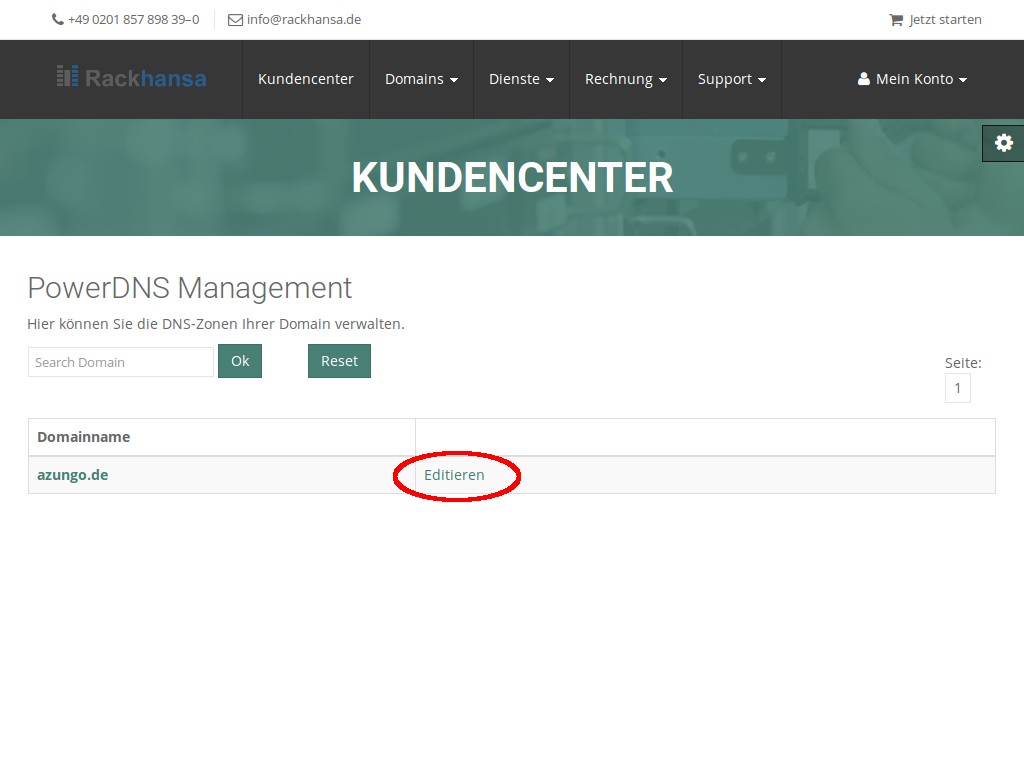Open the settings gear panel

1003,143
